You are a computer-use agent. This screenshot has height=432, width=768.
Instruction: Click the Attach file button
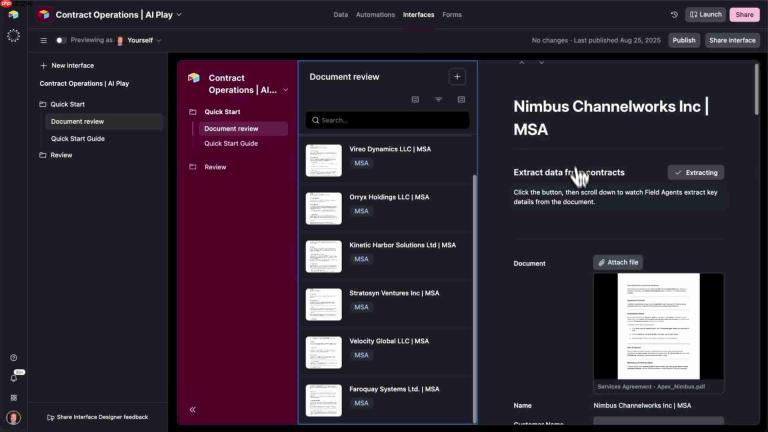click(x=618, y=263)
